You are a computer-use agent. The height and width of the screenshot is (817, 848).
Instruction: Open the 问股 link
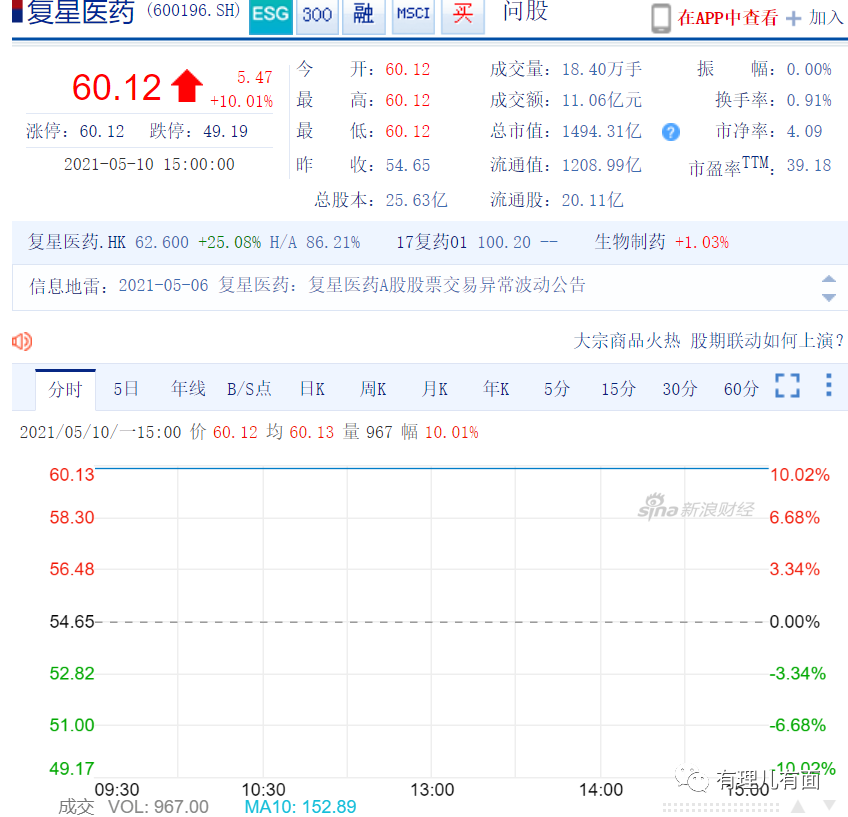(525, 12)
